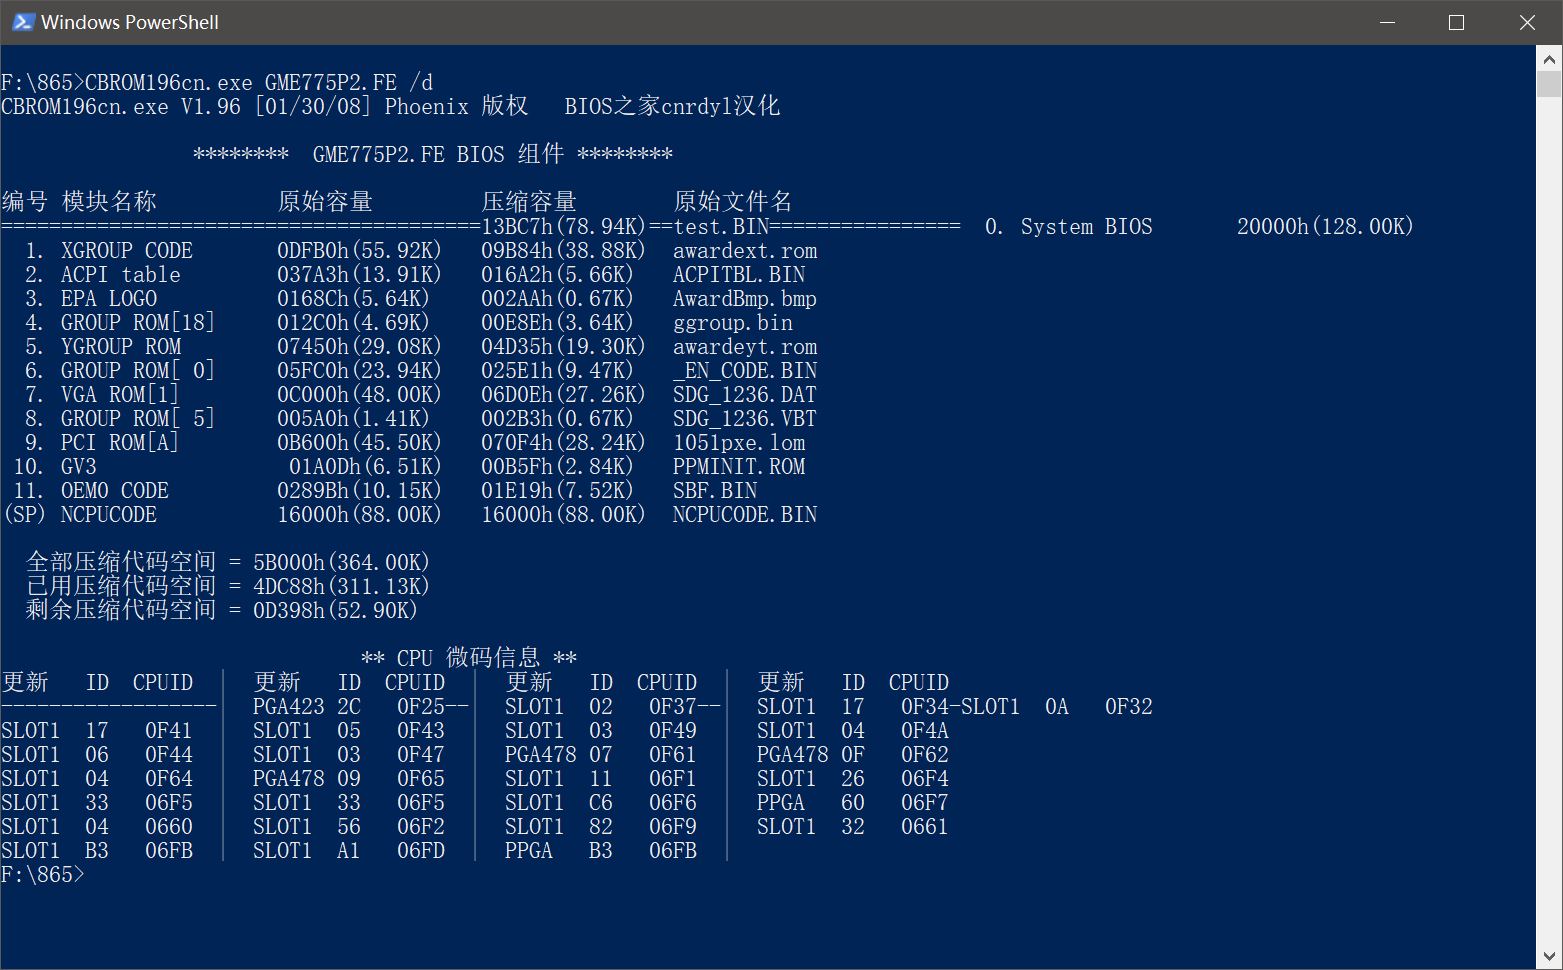Viewport: 1563px width, 970px height.
Task: Close the Windows PowerShell window
Action: [x=1527, y=22]
